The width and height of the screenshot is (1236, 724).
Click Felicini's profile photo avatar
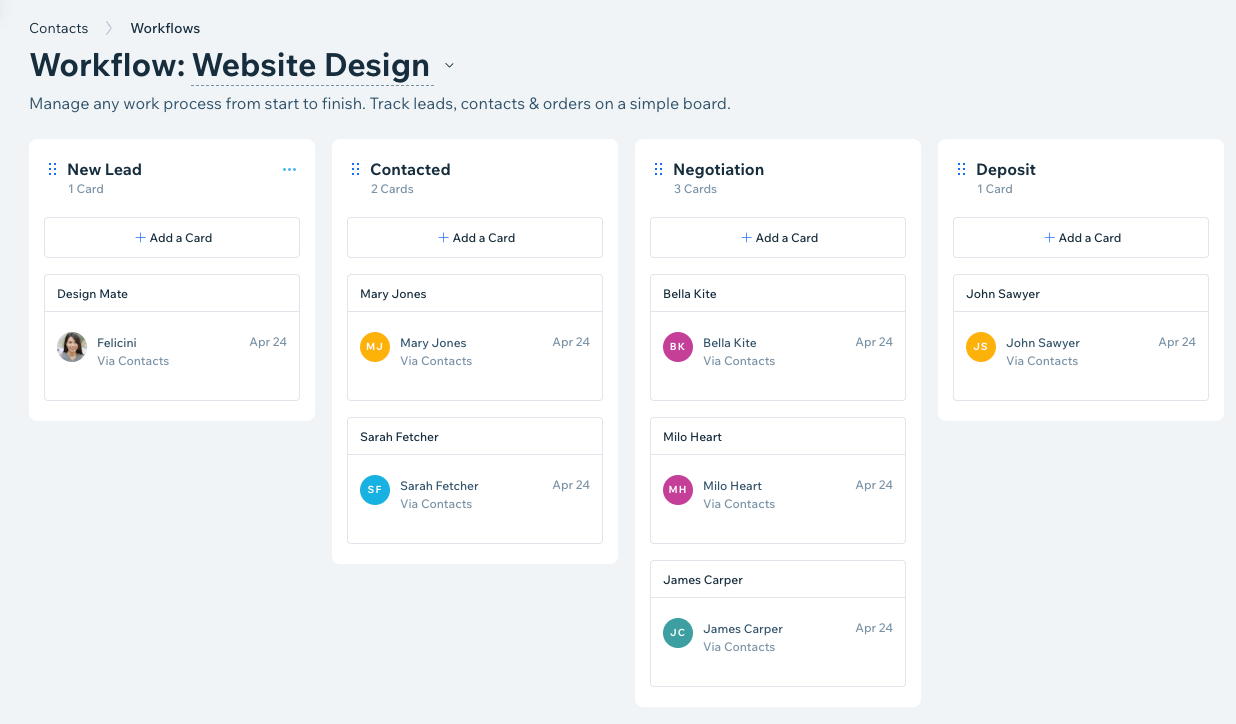tap(72, 347)
